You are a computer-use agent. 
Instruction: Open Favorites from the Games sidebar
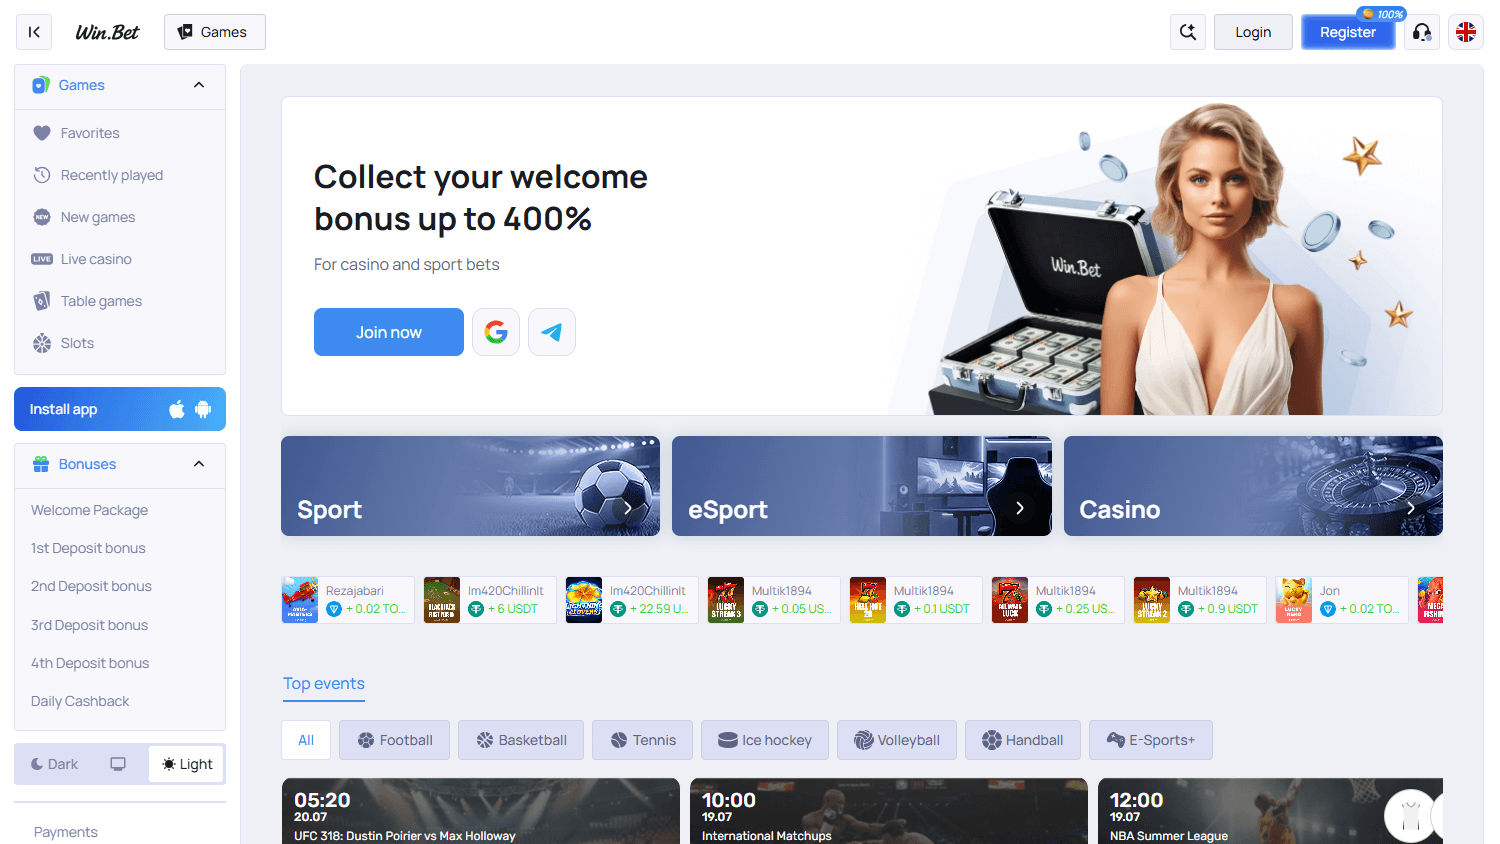click(x=89, y=132)
